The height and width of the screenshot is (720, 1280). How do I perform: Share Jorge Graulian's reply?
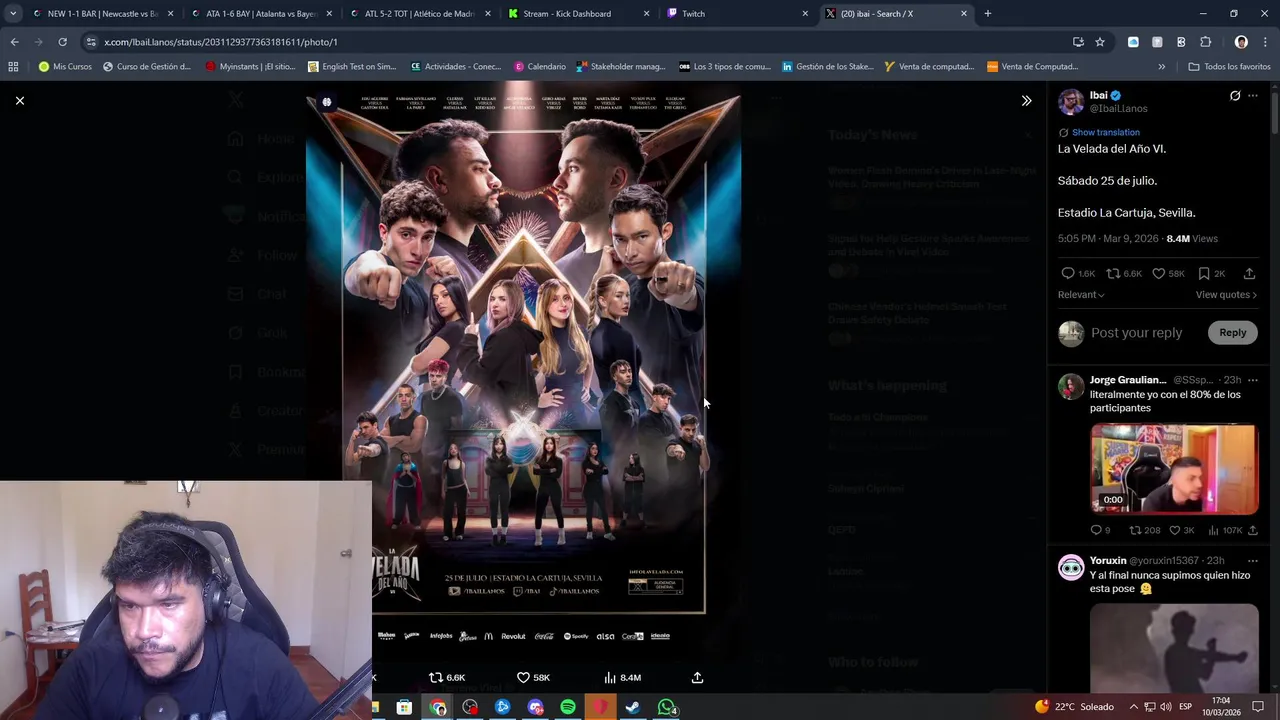(x=1251, y=531)
